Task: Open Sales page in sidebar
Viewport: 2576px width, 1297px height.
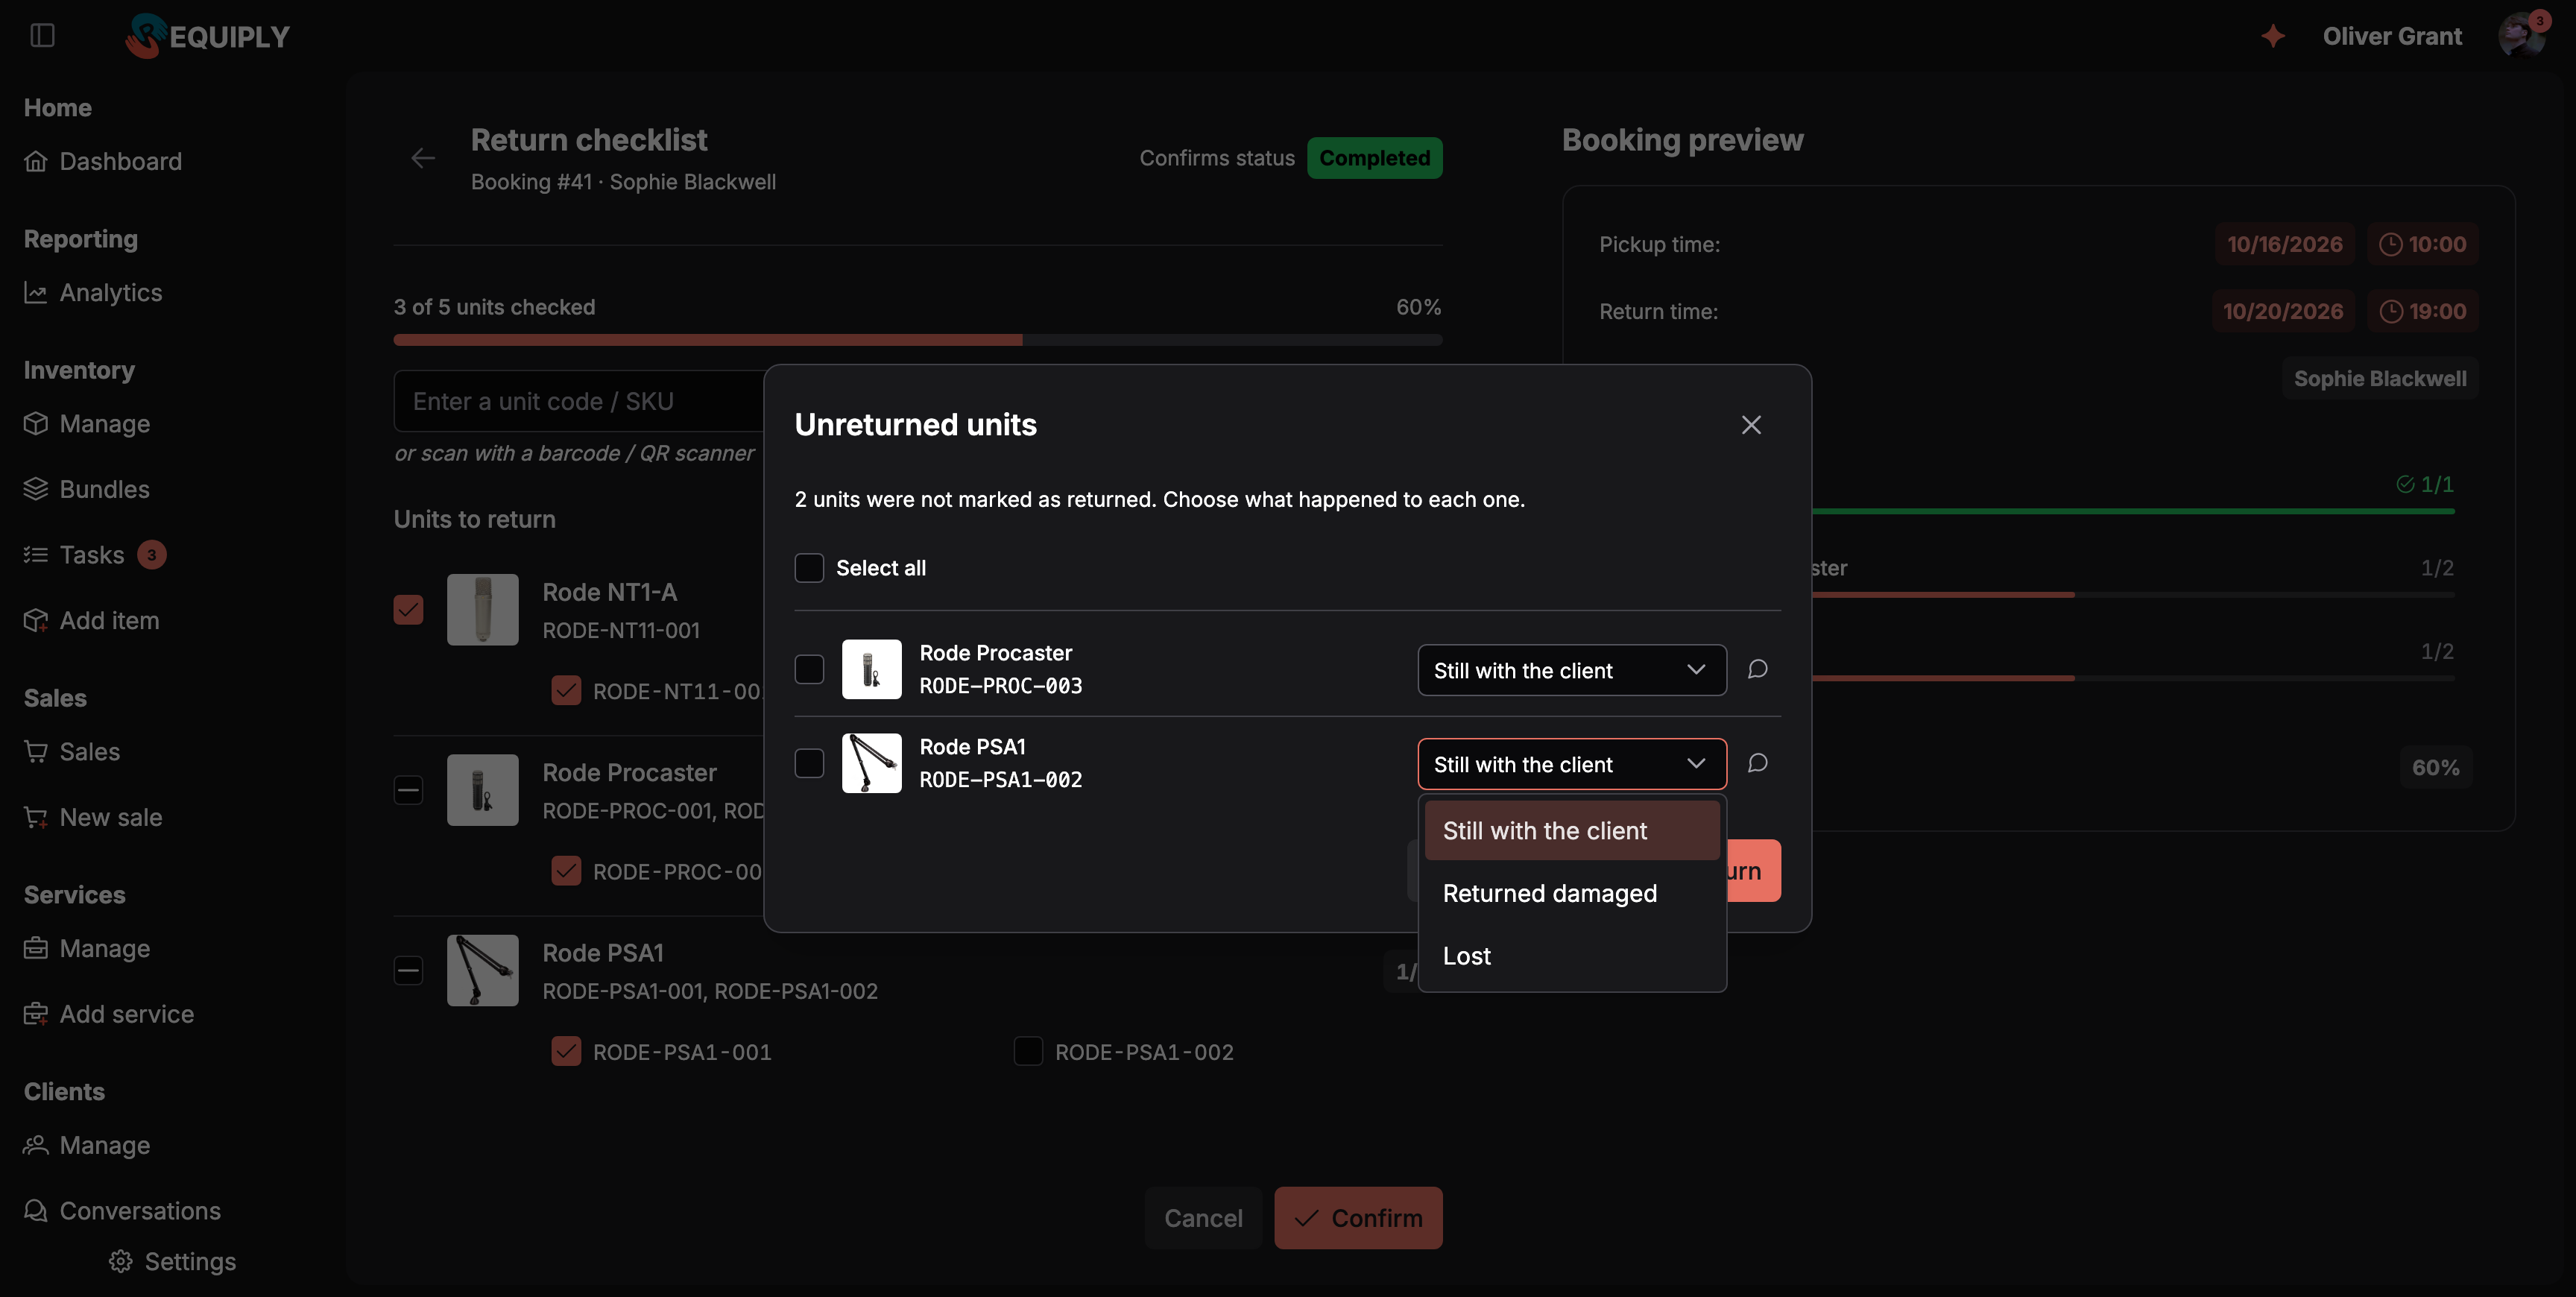Action: 72,751
